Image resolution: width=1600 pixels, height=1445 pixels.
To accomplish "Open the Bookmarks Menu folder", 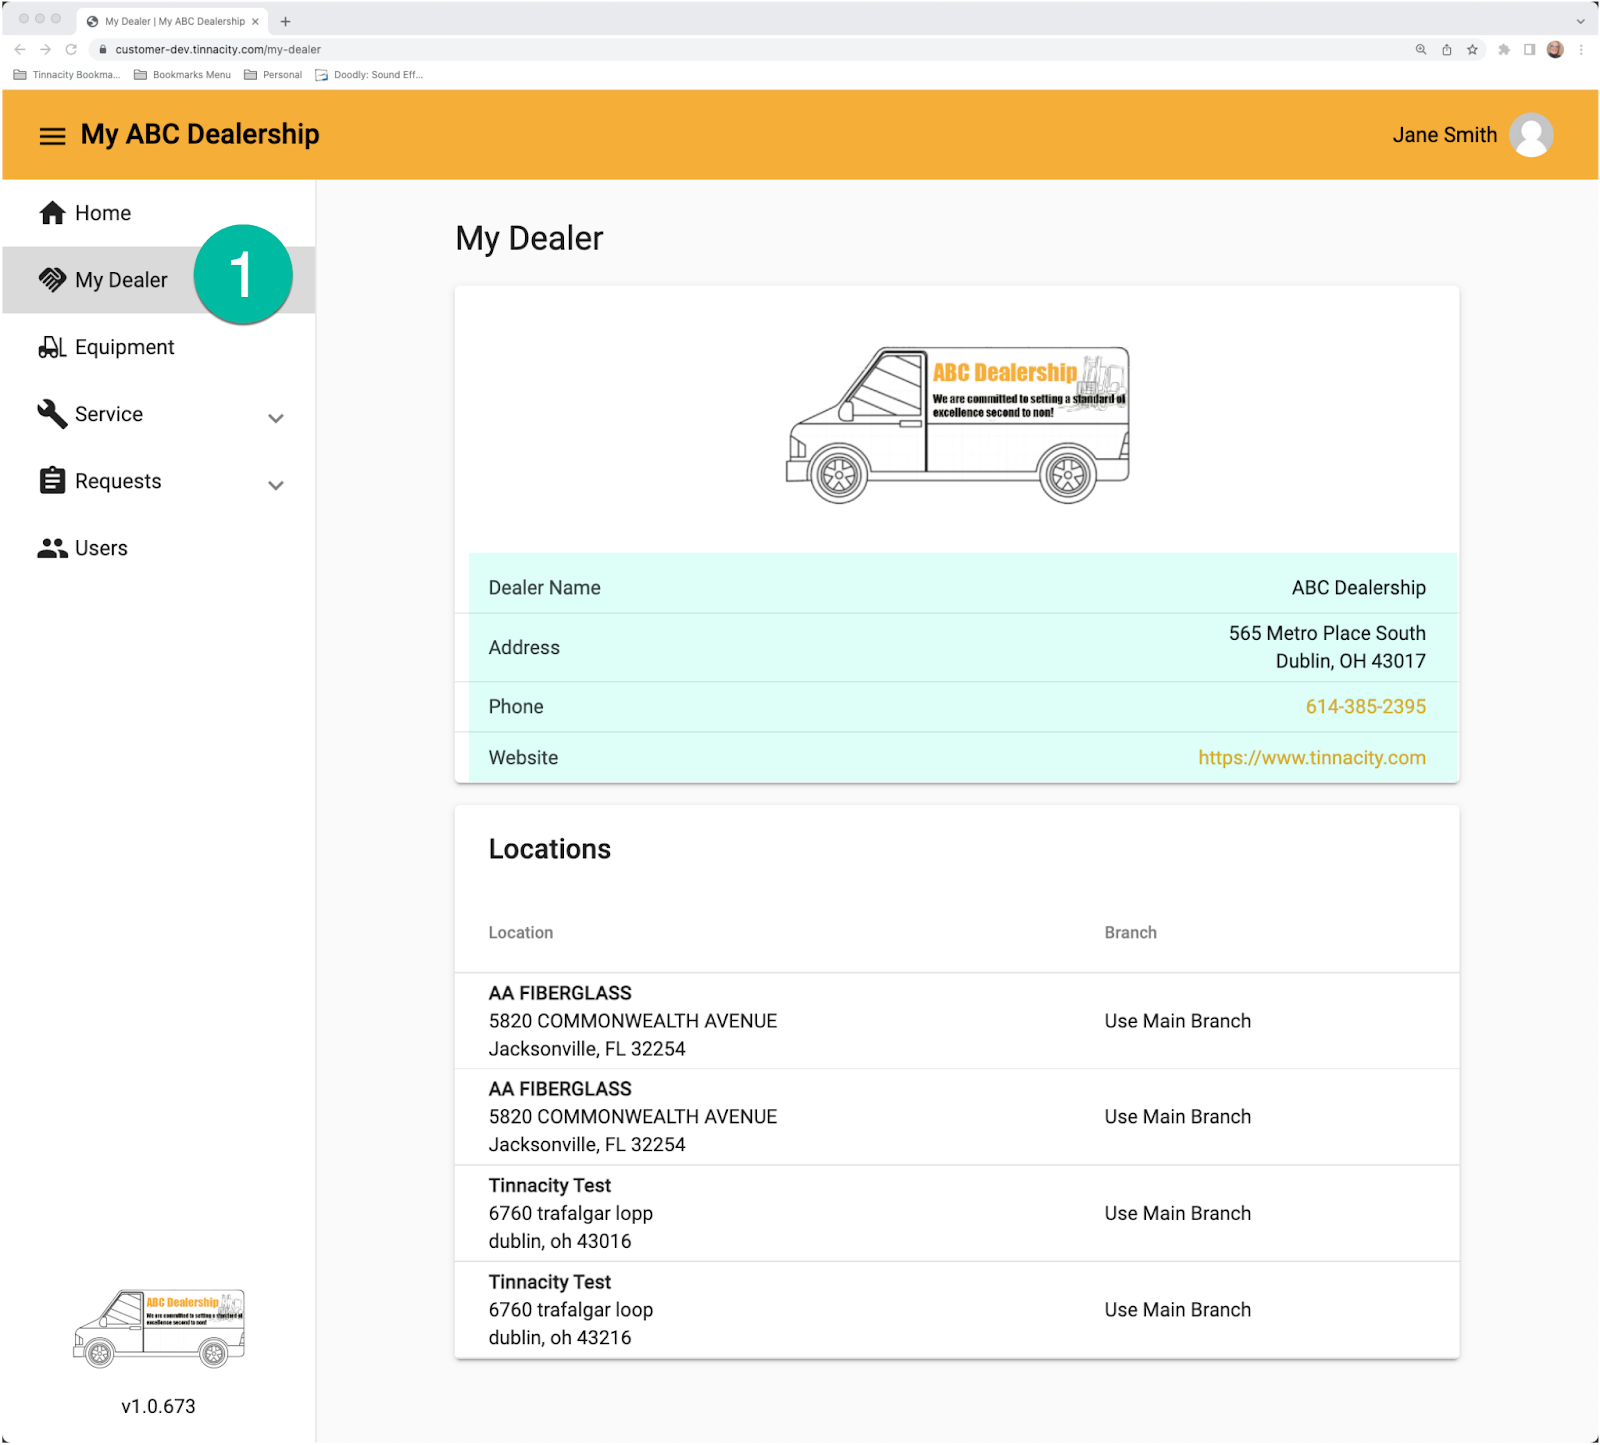I will 182,75.
